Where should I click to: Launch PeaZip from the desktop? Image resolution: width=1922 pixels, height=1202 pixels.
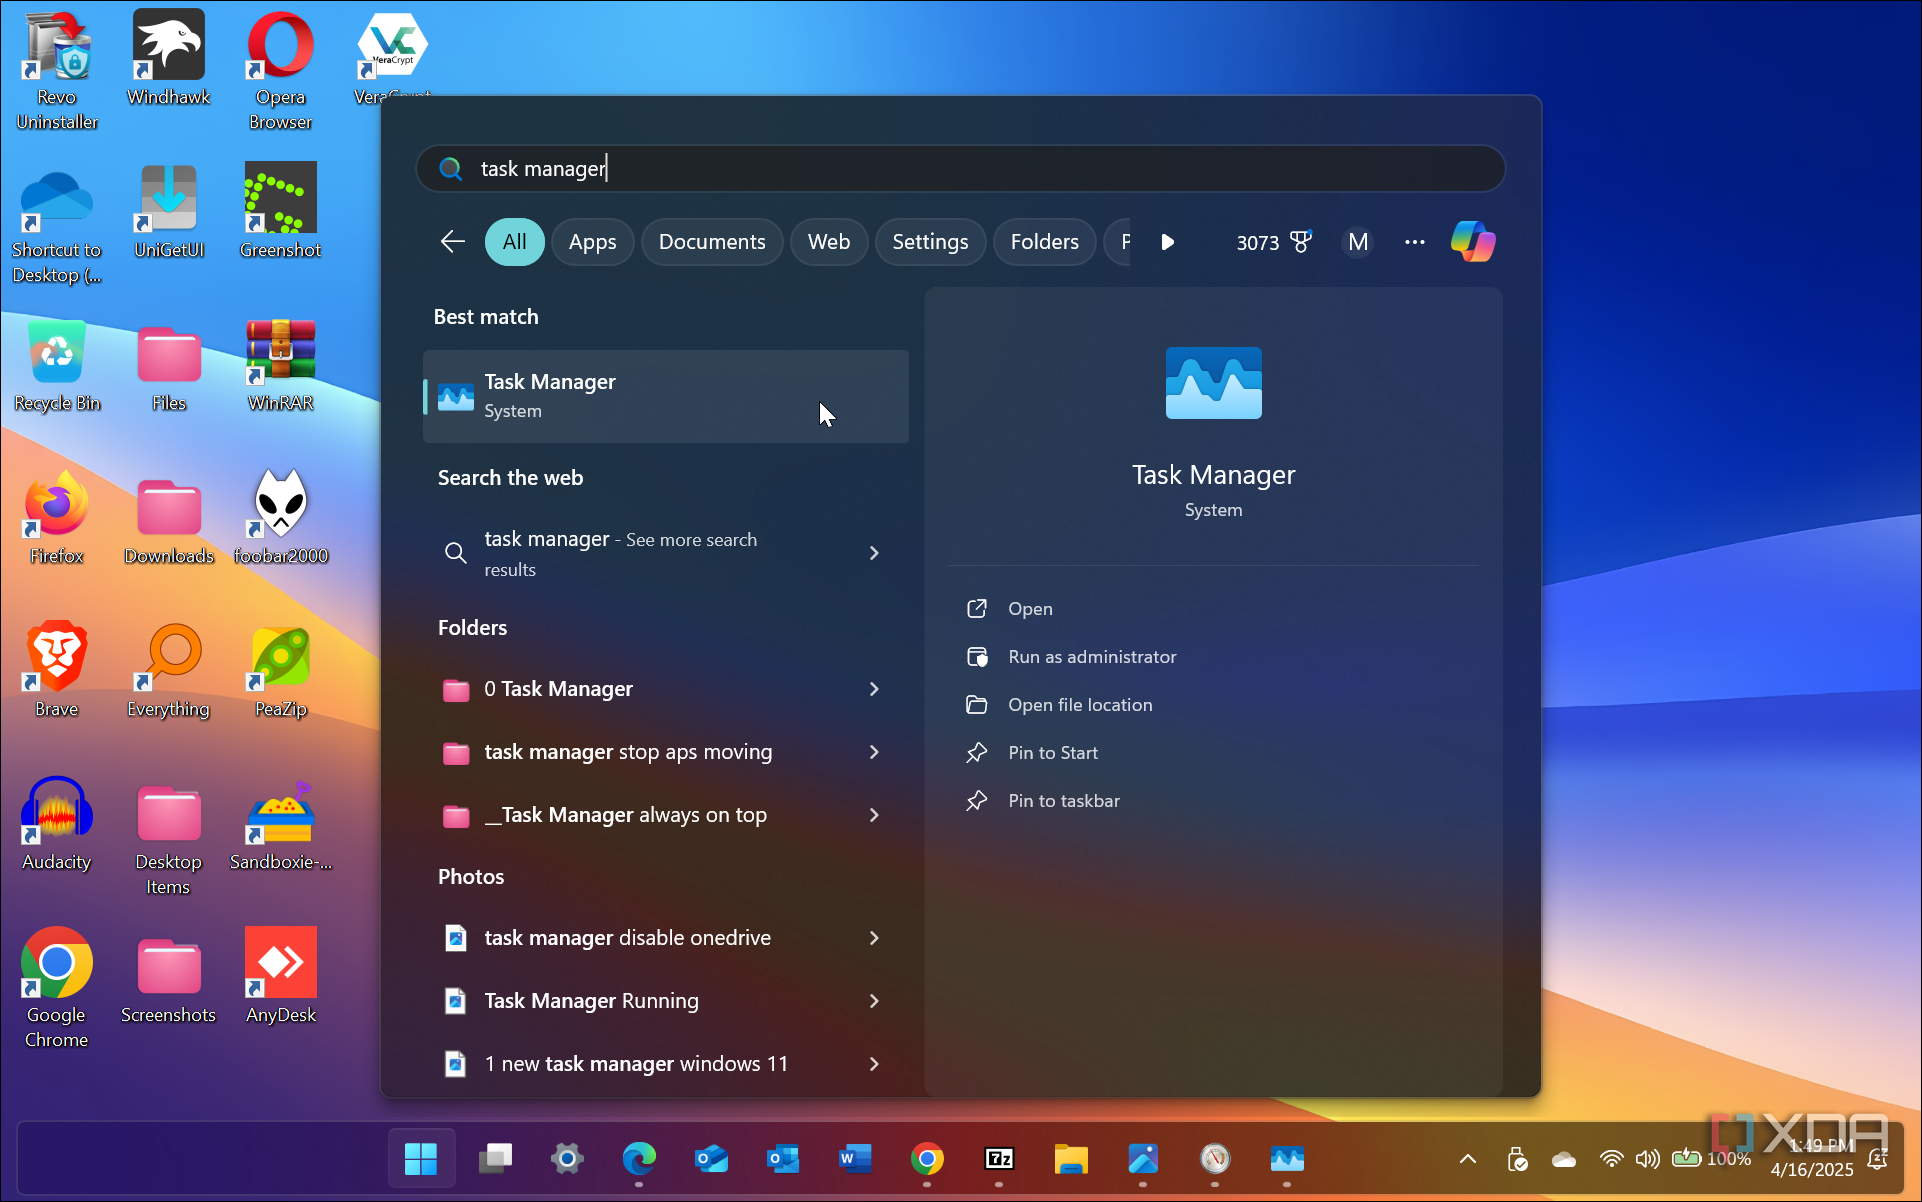(281, 670)
